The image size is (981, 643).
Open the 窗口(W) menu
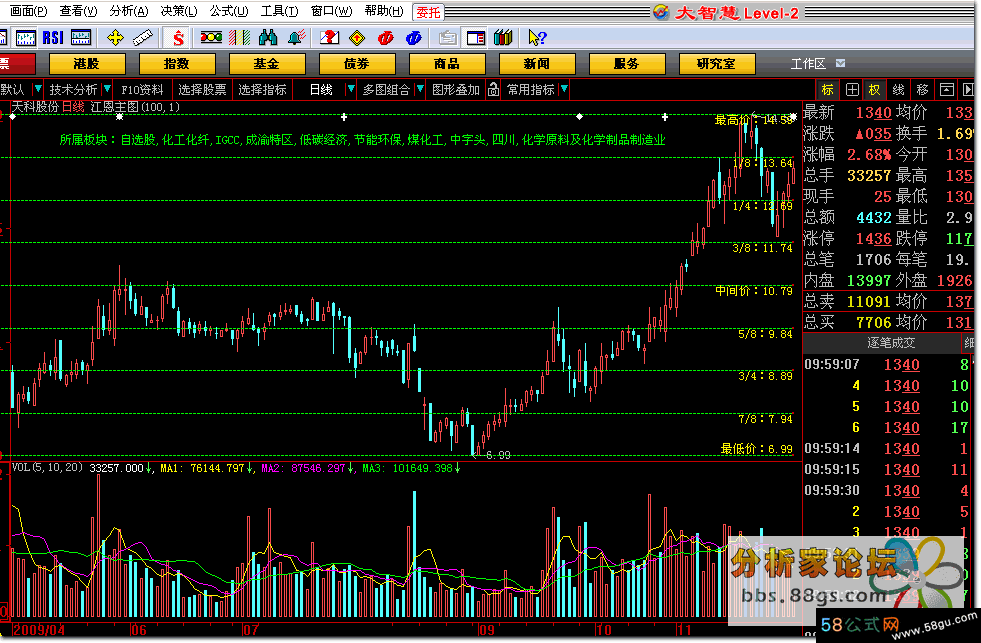pos(332,11)
